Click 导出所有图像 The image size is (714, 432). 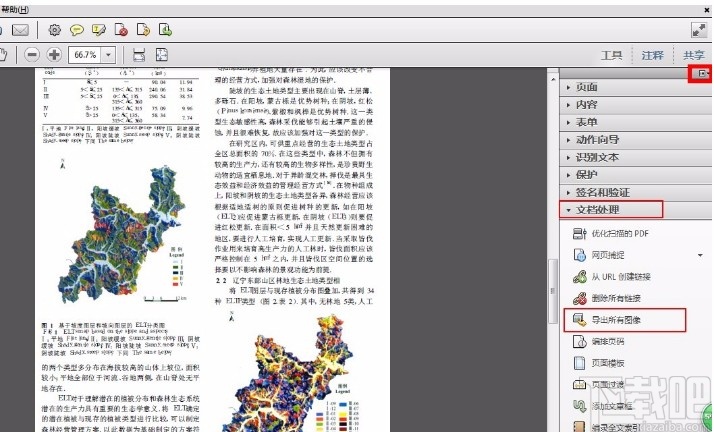616,320
